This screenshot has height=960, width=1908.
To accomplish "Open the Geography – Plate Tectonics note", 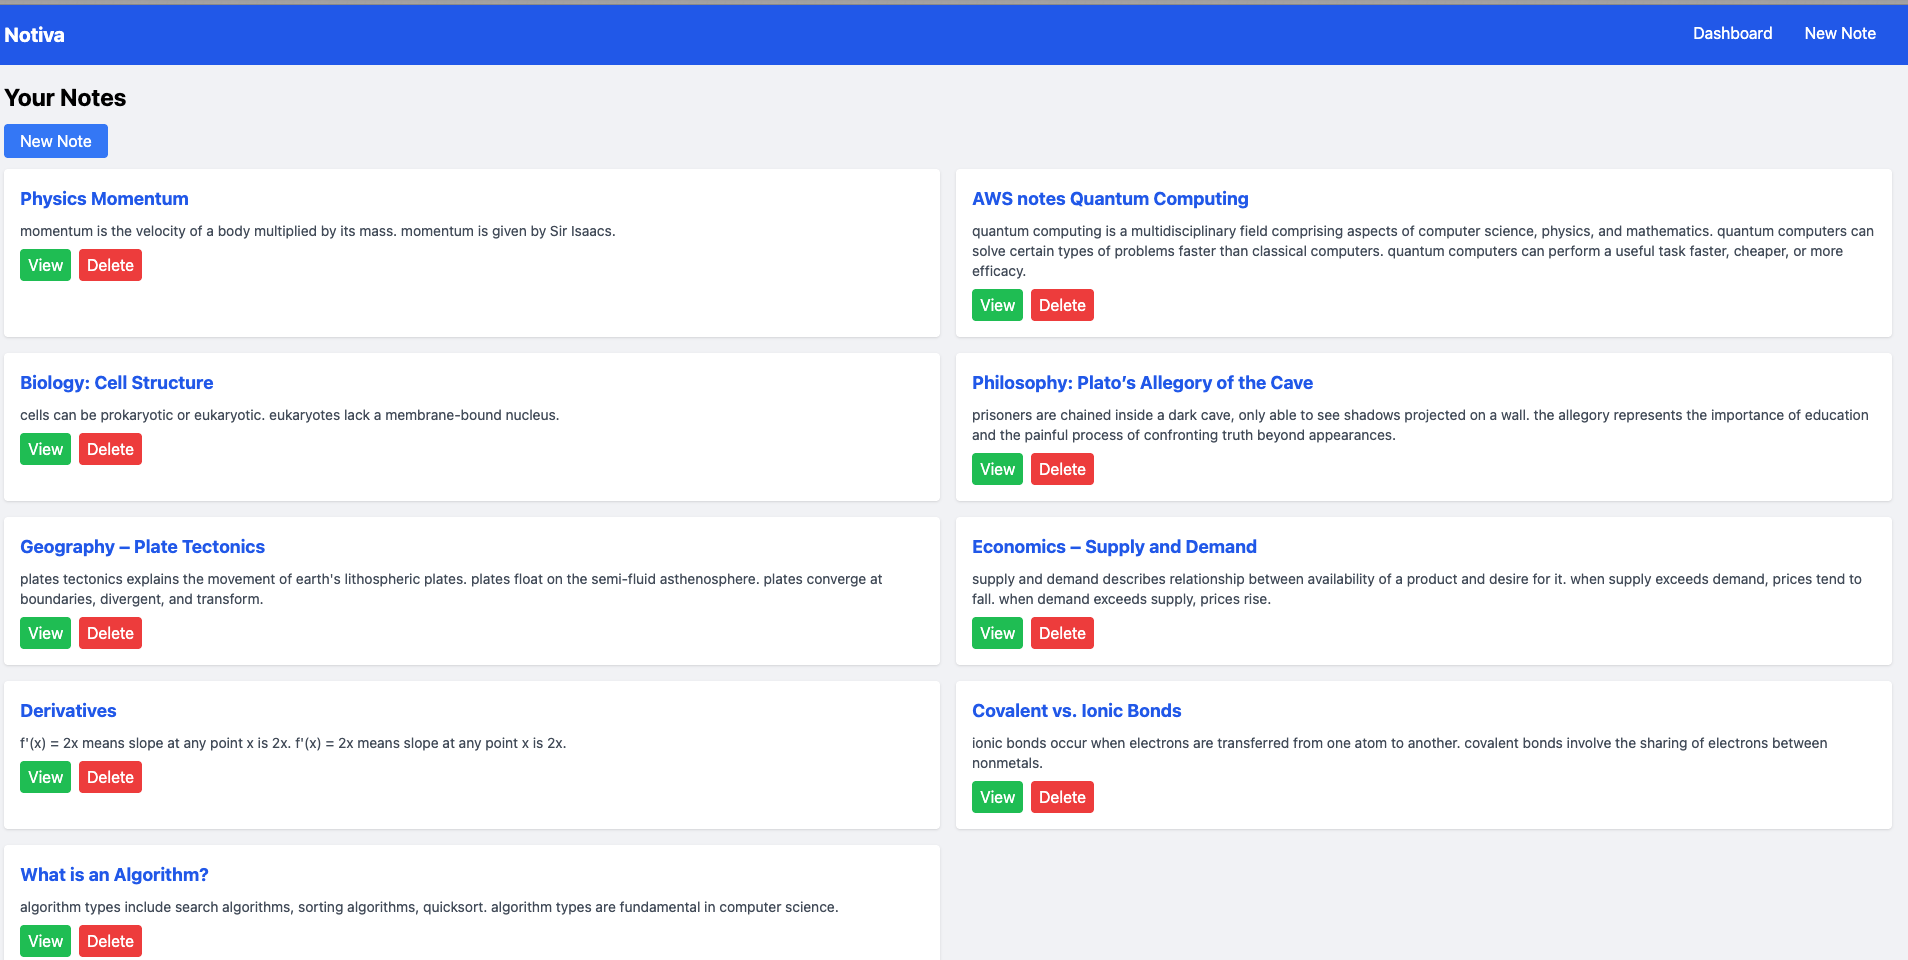I will pos(142,546).
